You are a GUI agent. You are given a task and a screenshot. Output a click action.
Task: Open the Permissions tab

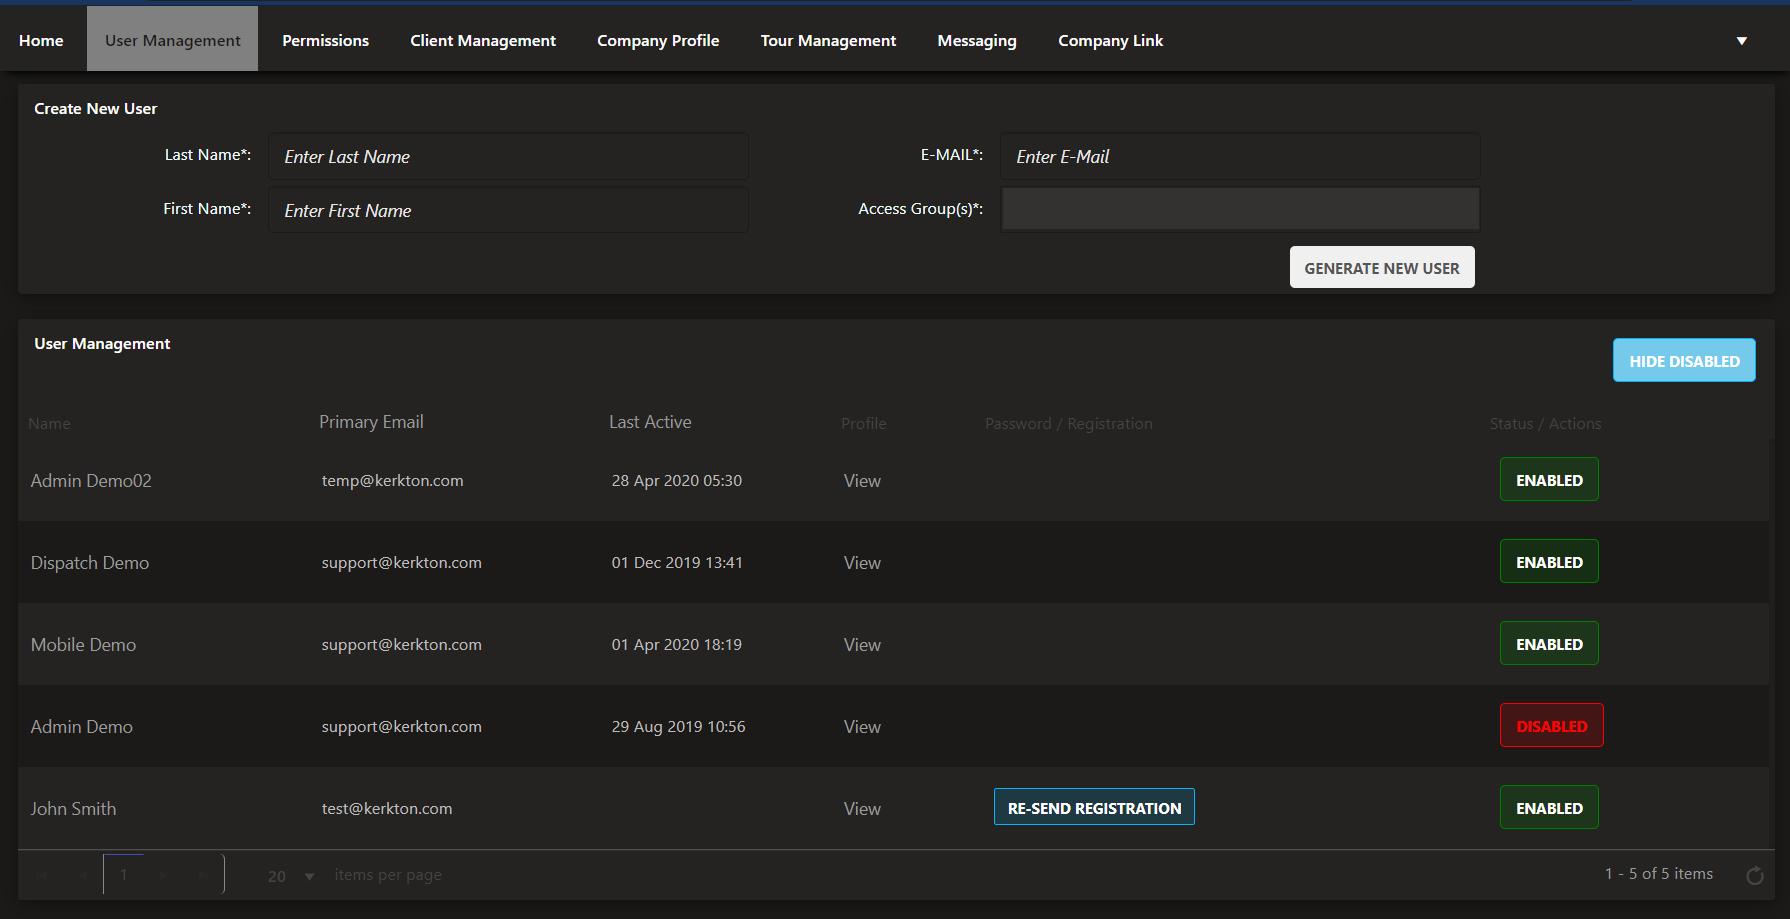325,41
